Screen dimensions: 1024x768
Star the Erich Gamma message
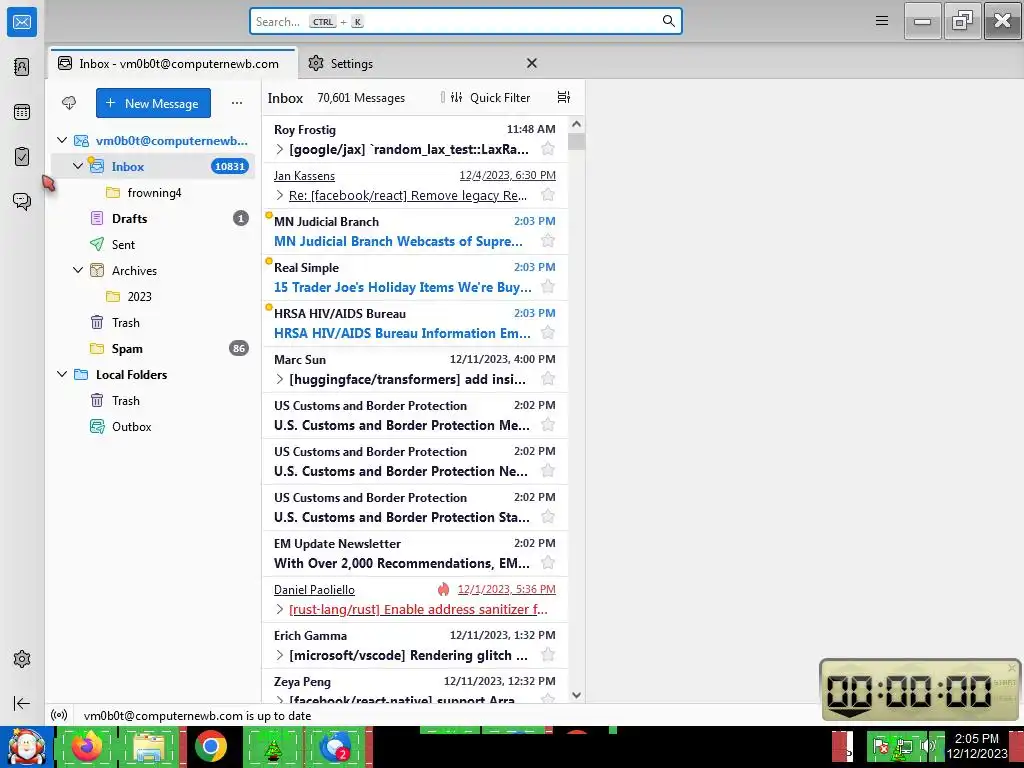[548, 655]
